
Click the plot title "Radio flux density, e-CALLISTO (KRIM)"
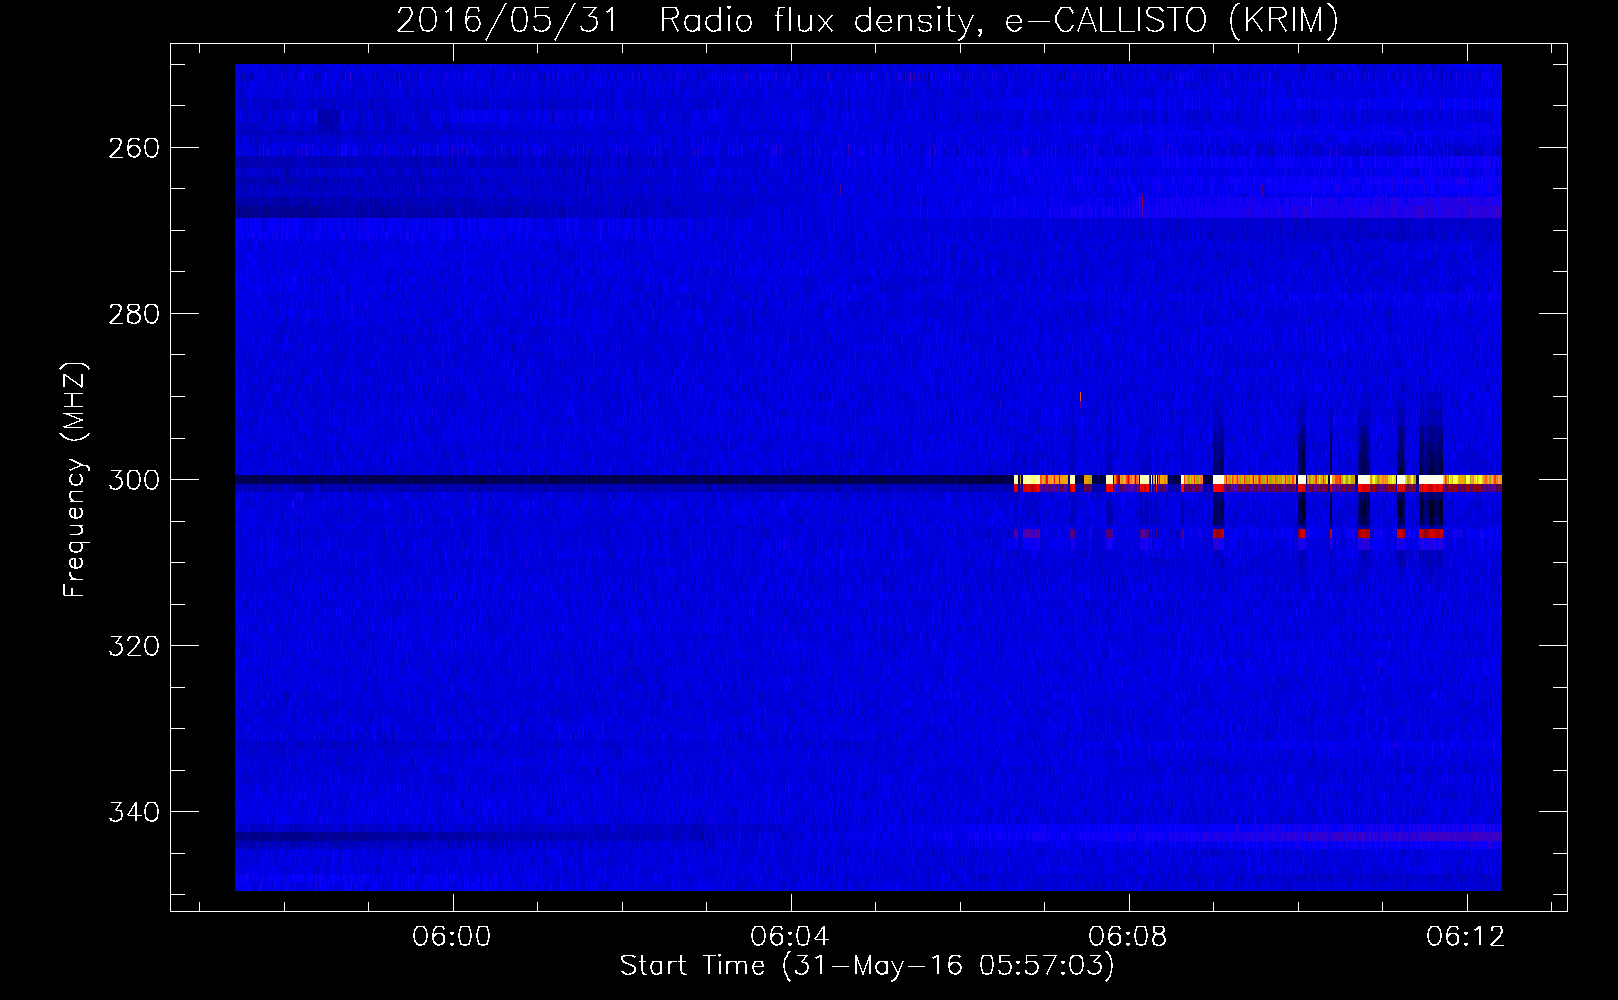(x=998, y=20)
